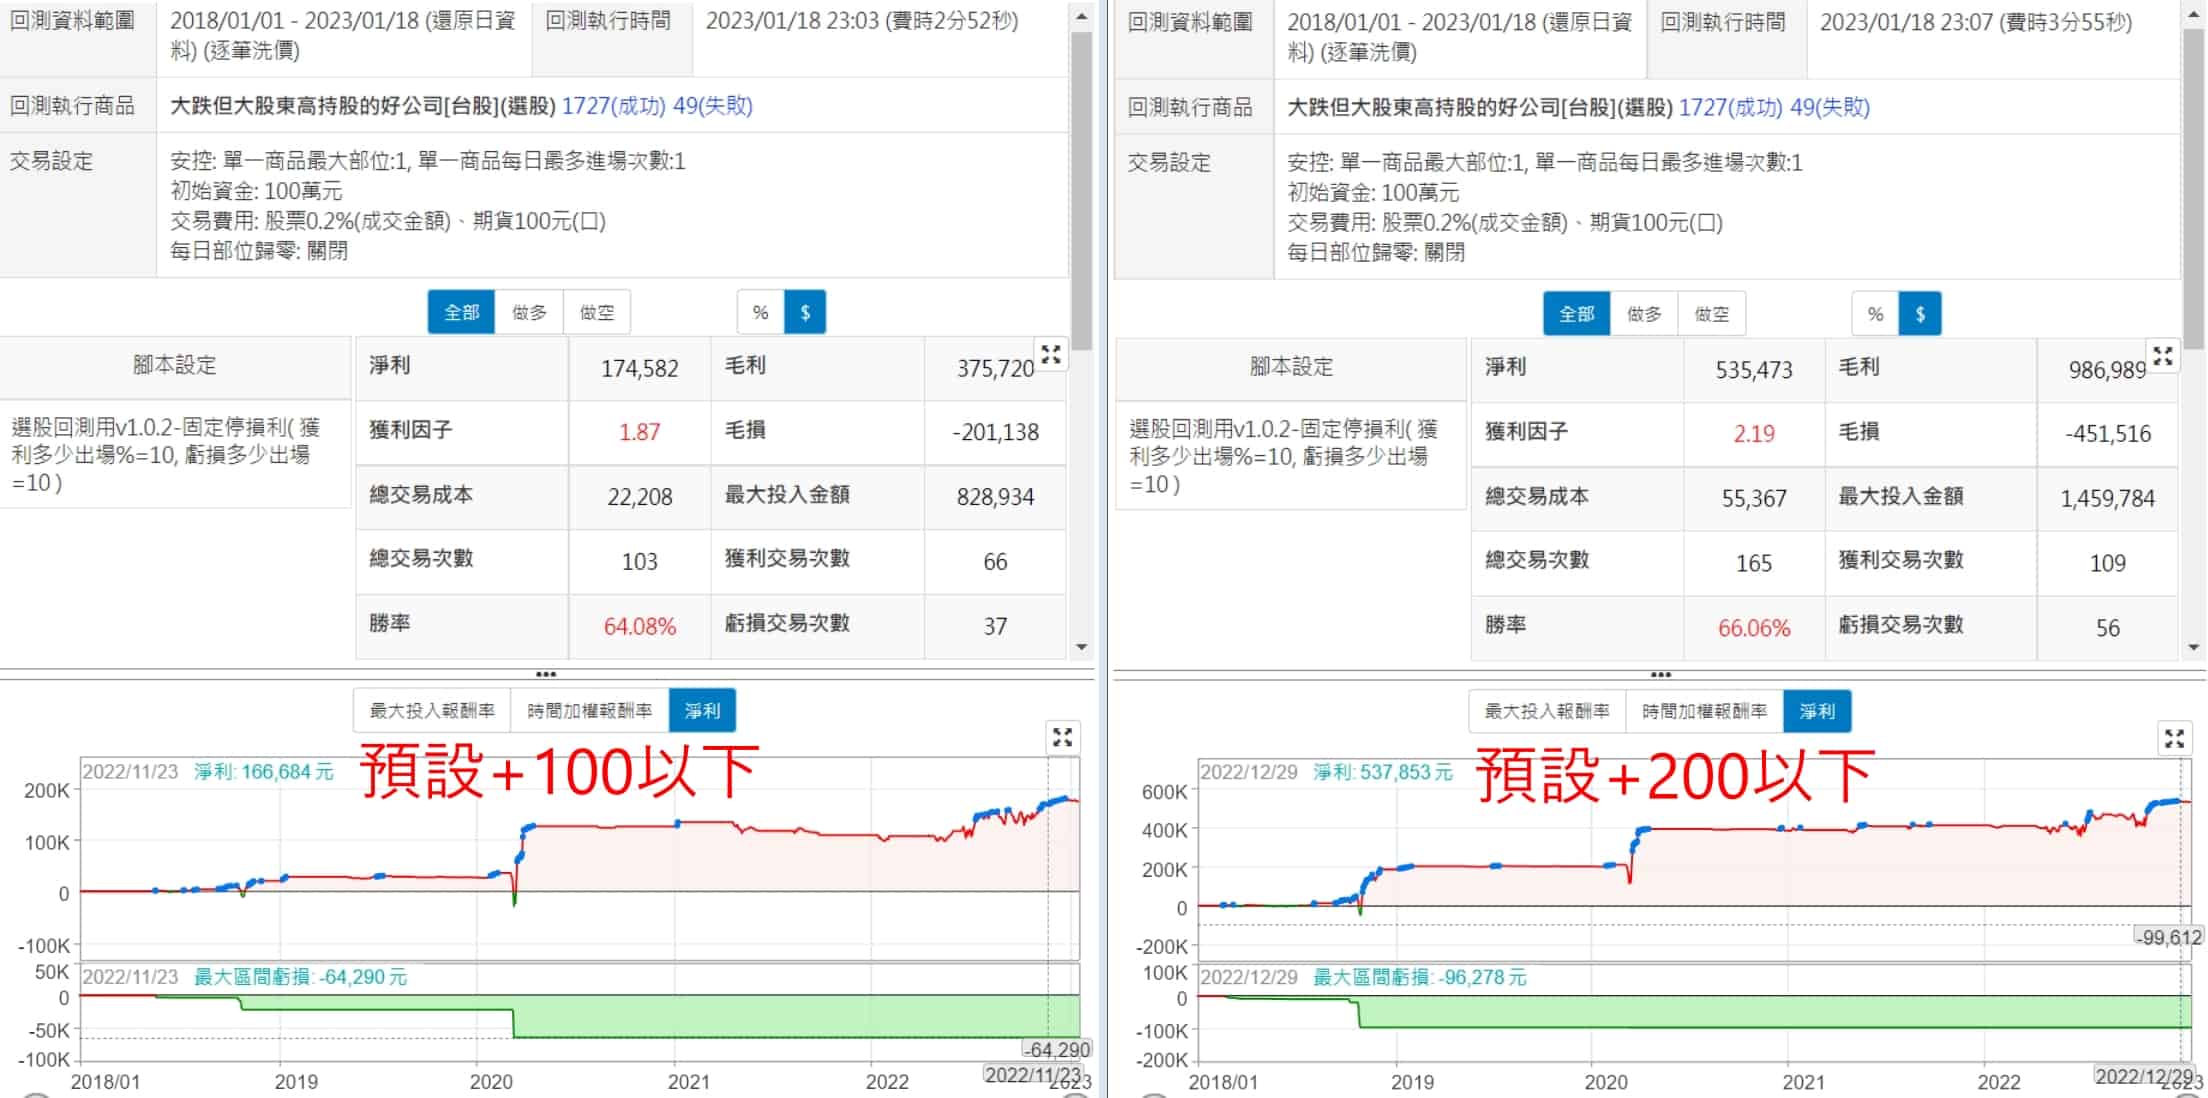Select 做多 filter in left panel
The width and height of the screenshot is (2208, 1098).
pos(529,313)
